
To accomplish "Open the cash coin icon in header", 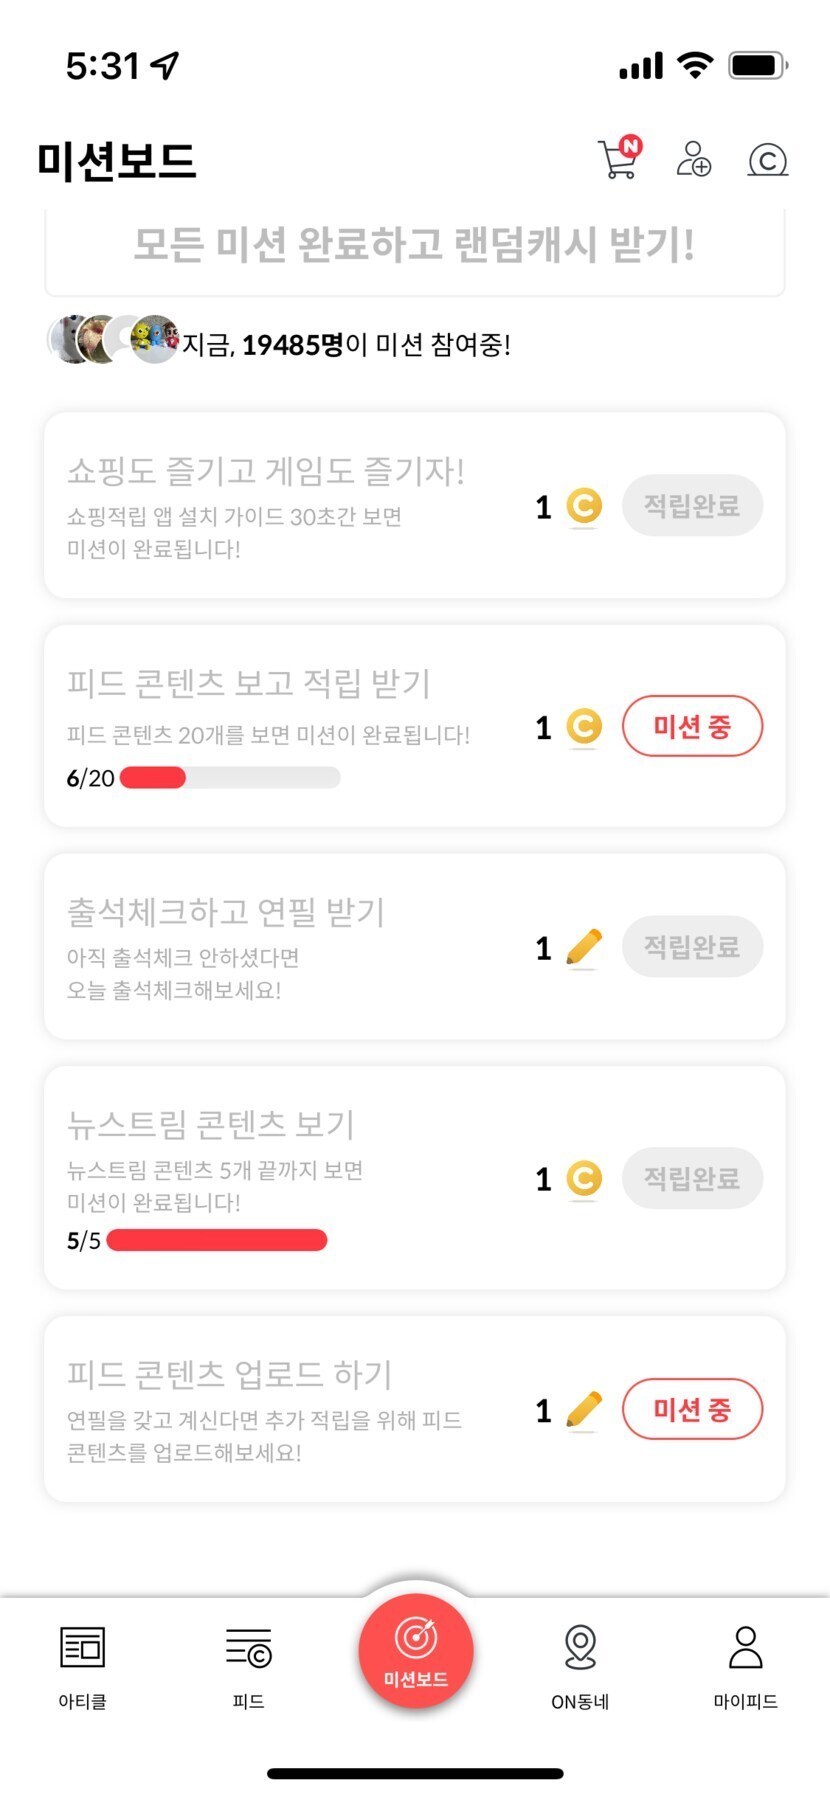I will pyautogui.click(x=768, y=160).
